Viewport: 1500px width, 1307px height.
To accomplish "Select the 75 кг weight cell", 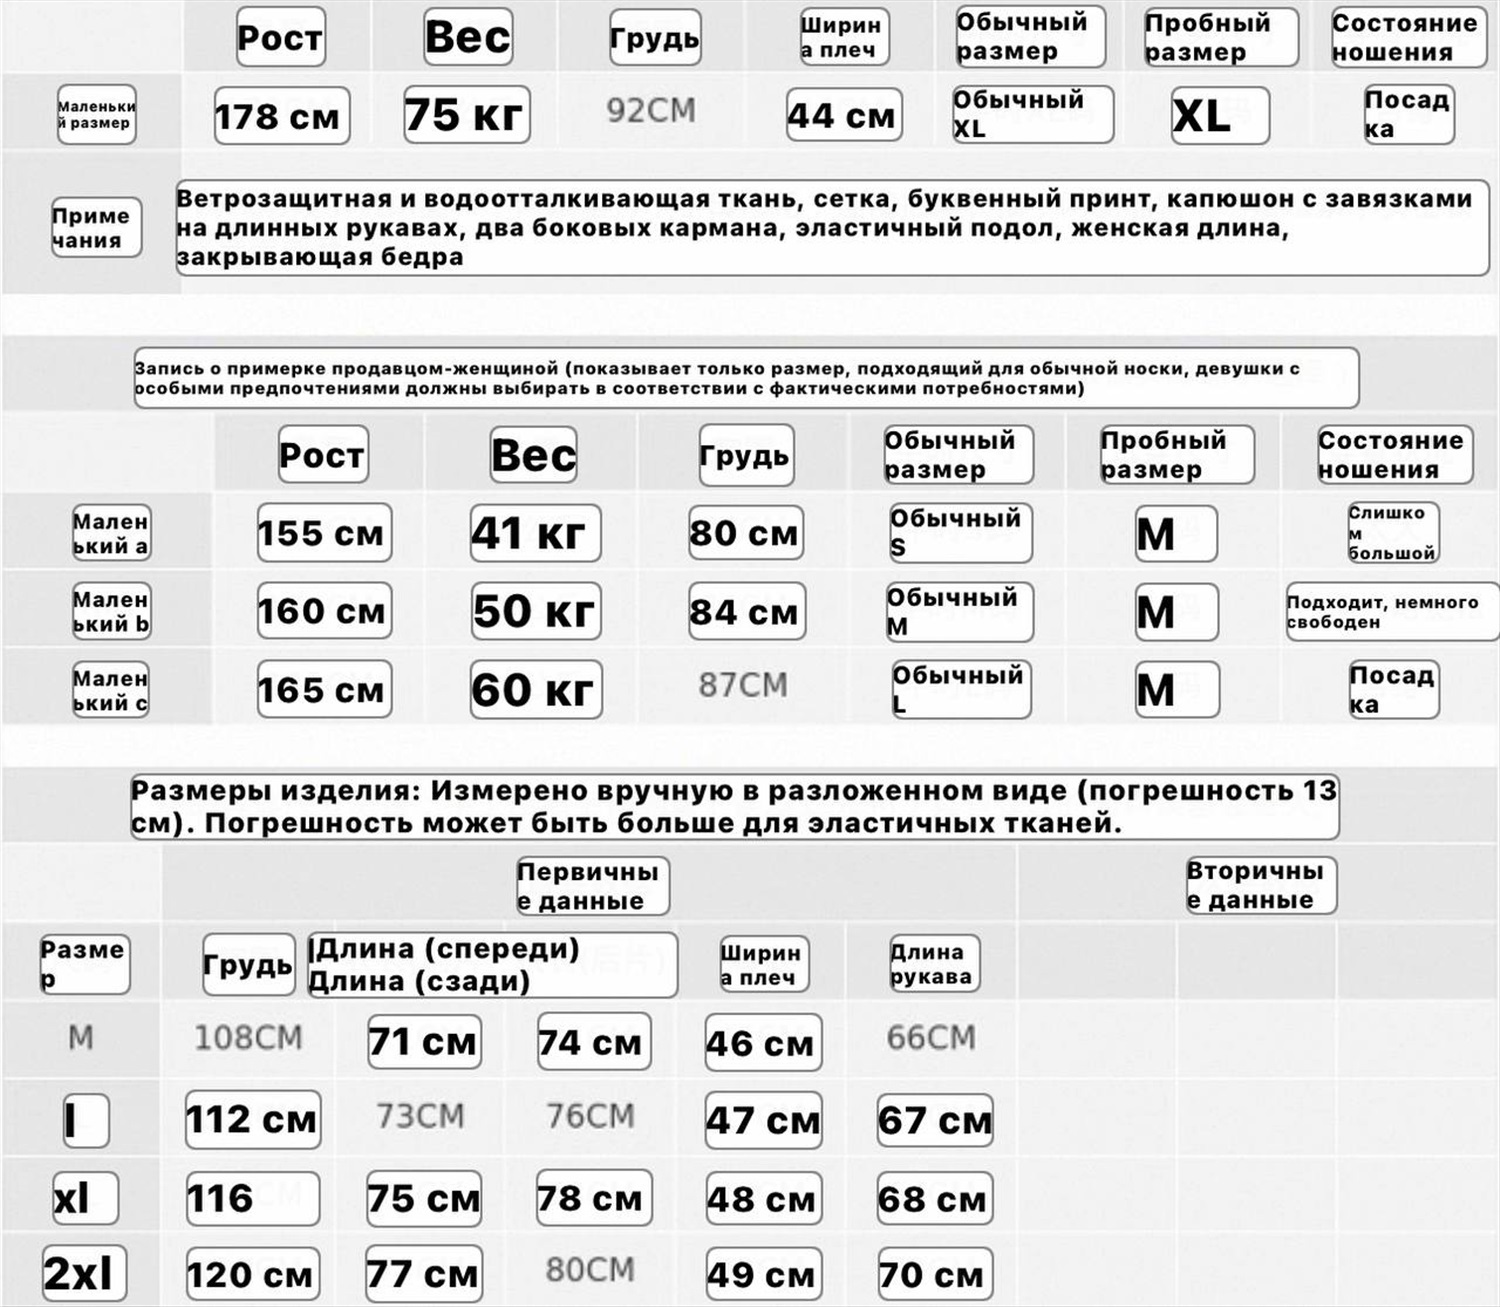I will 466,115.
